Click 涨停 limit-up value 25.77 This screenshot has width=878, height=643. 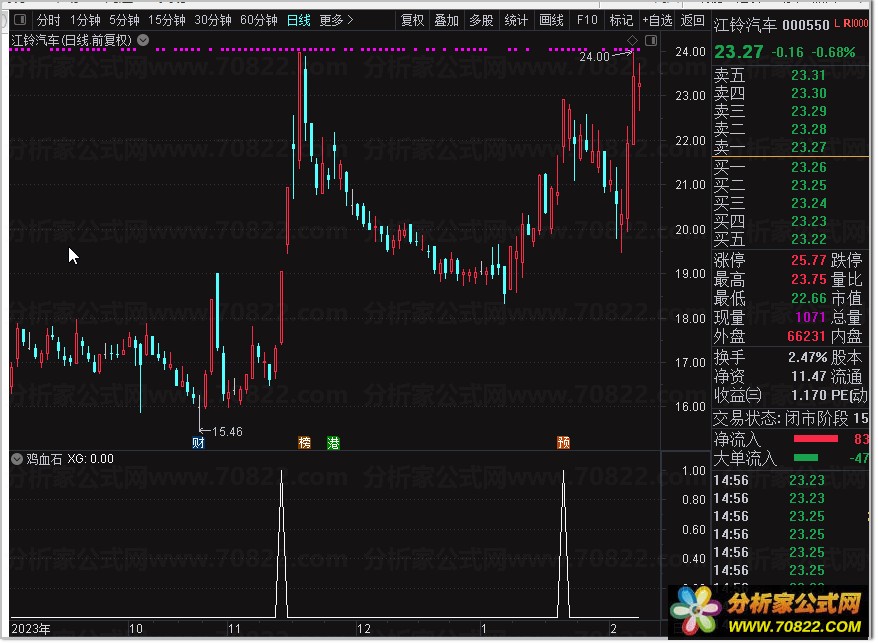click(809, 260)
